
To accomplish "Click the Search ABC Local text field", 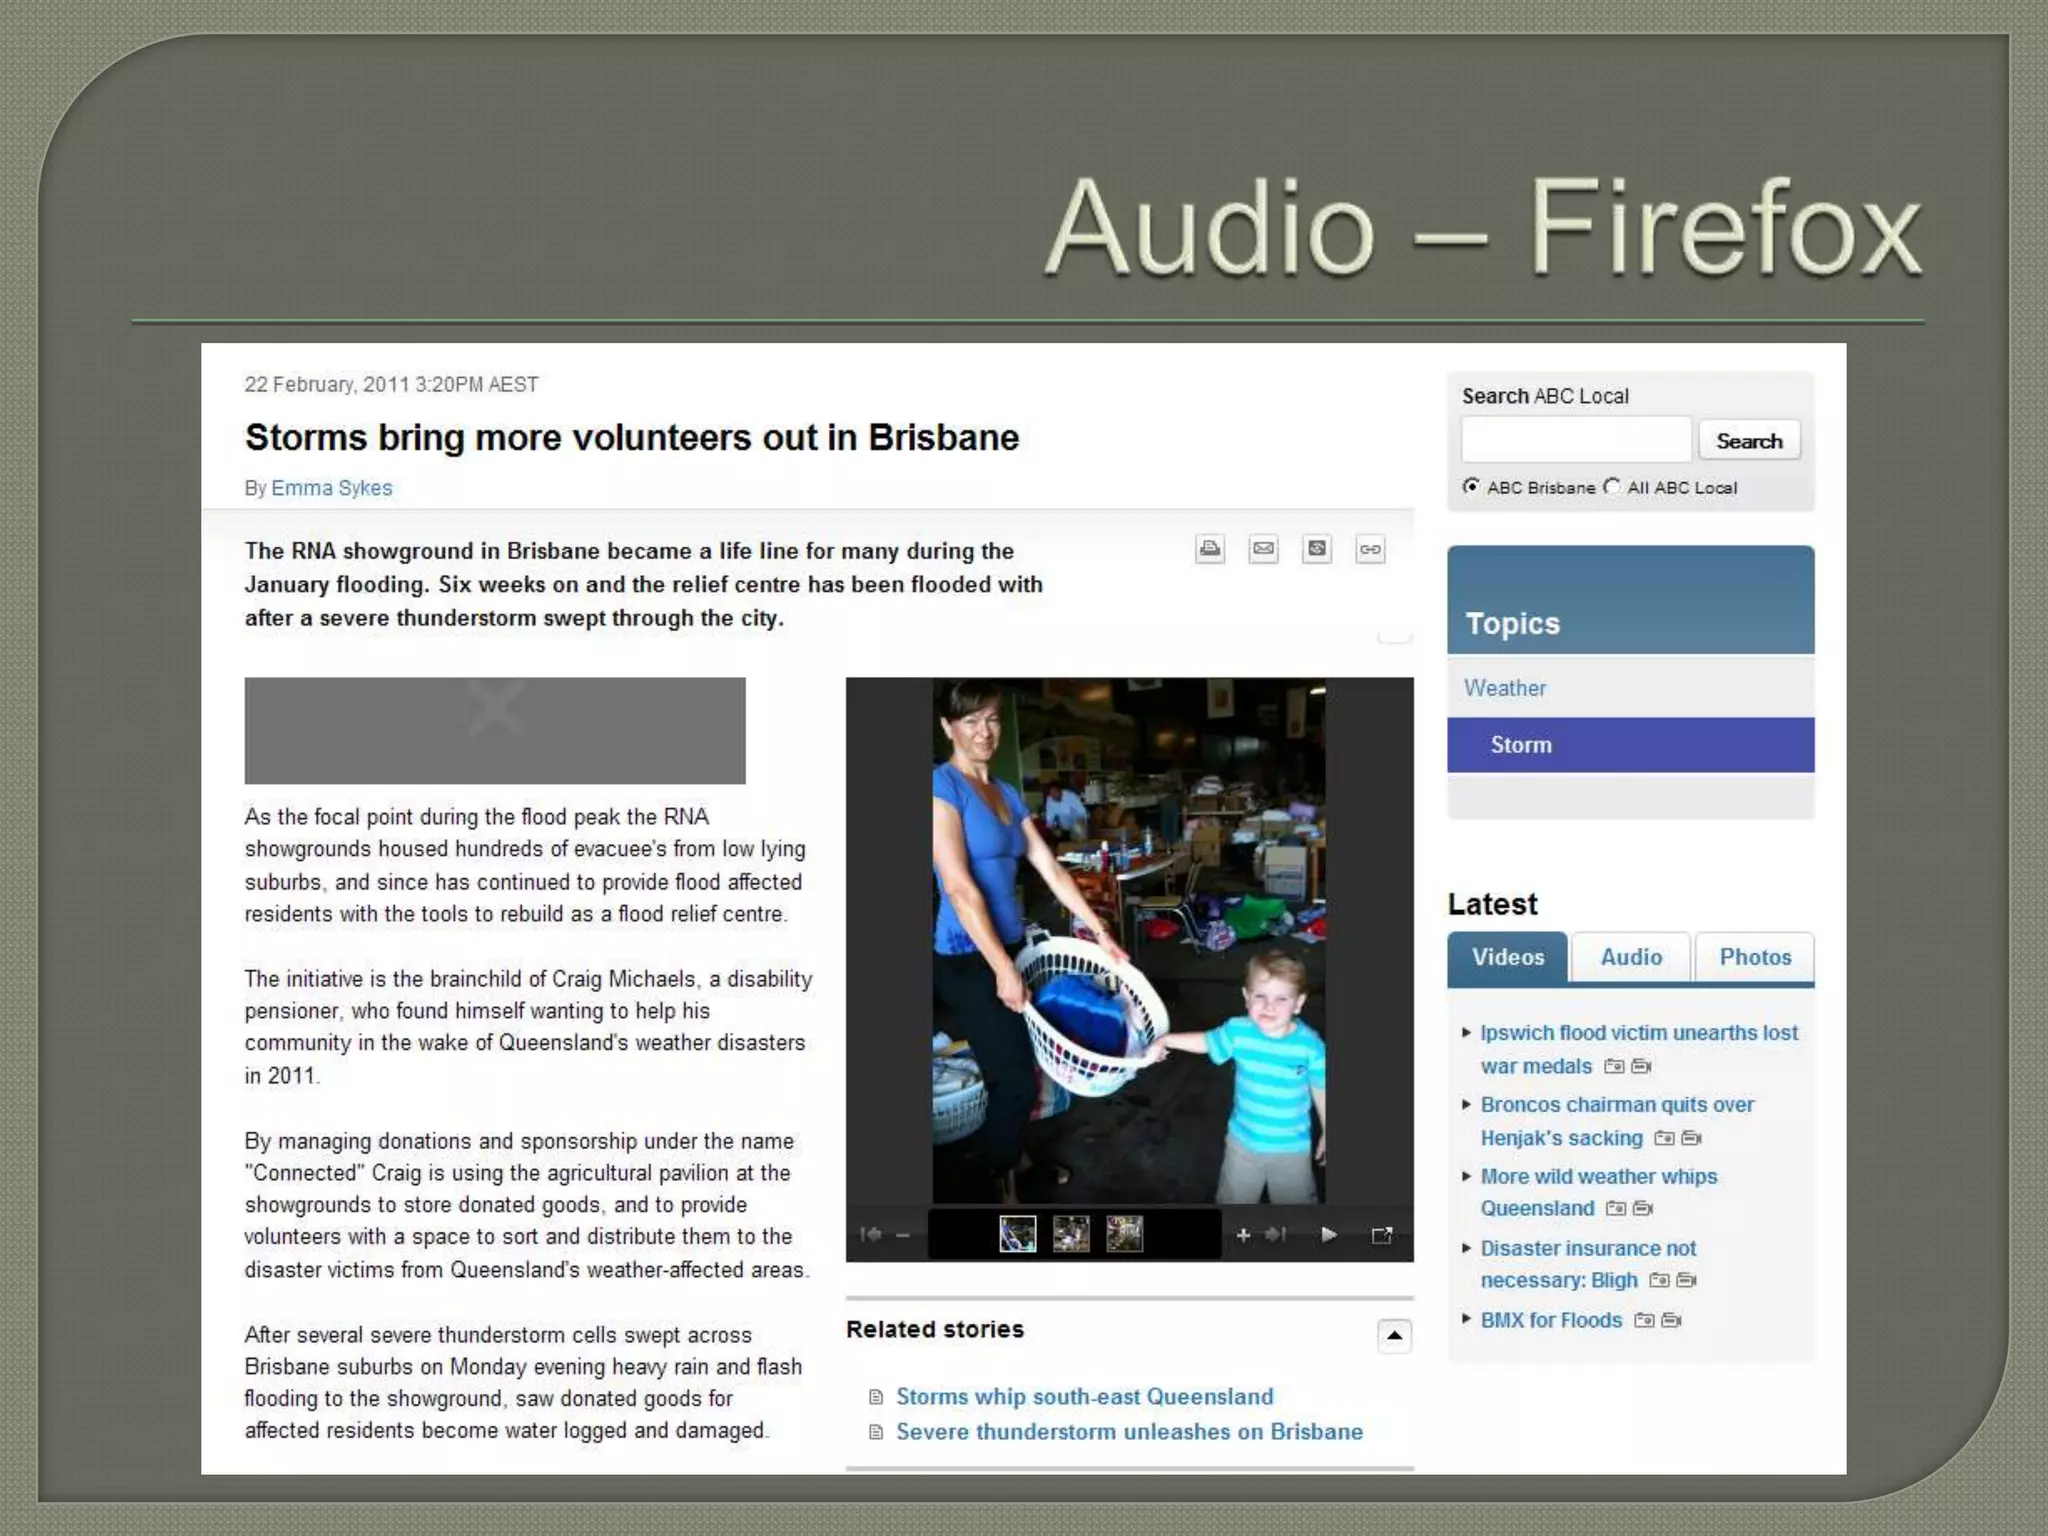I will tap(1576, 440).
